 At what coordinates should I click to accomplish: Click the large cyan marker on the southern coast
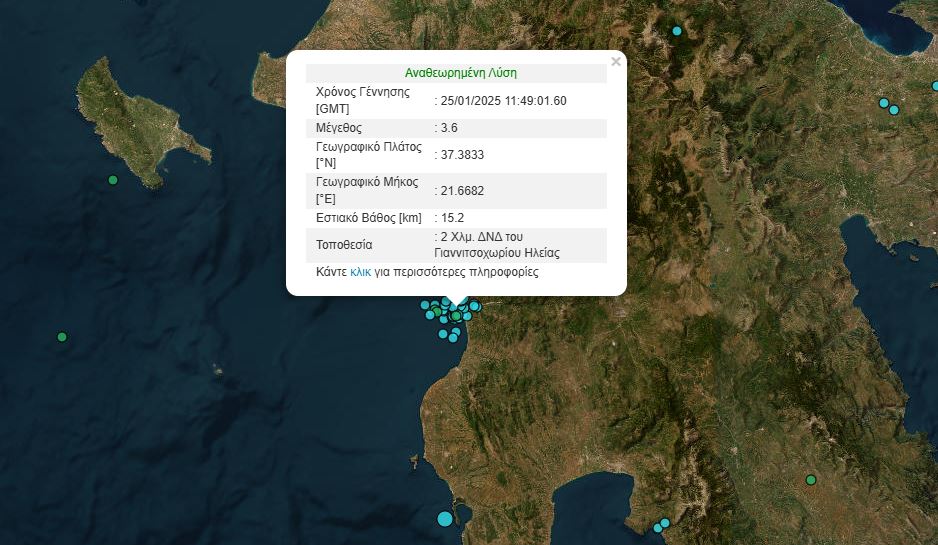[445, 518]
